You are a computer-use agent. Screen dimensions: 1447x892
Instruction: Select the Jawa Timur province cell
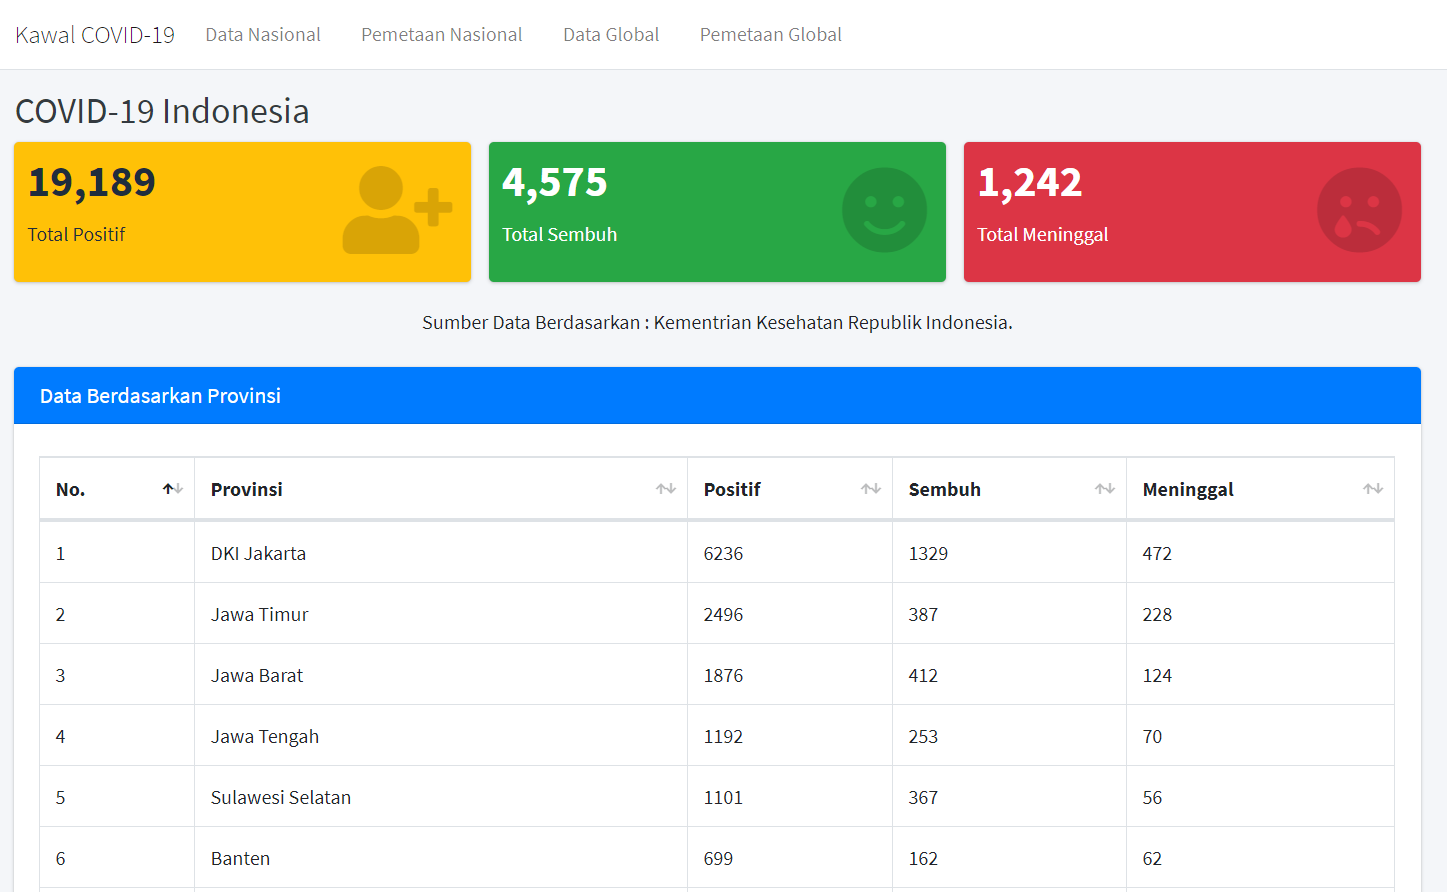click(441, 614)
